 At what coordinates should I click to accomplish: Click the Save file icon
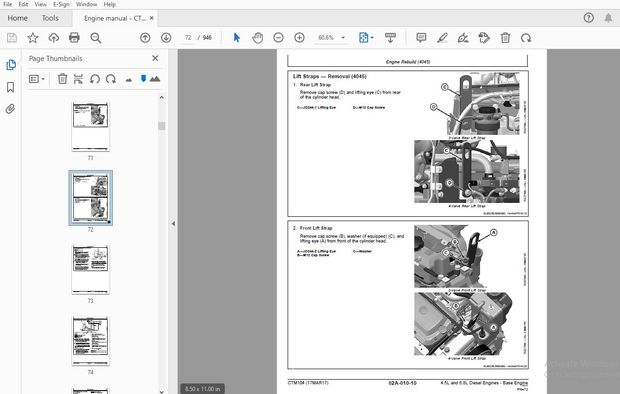pos(12,38)
